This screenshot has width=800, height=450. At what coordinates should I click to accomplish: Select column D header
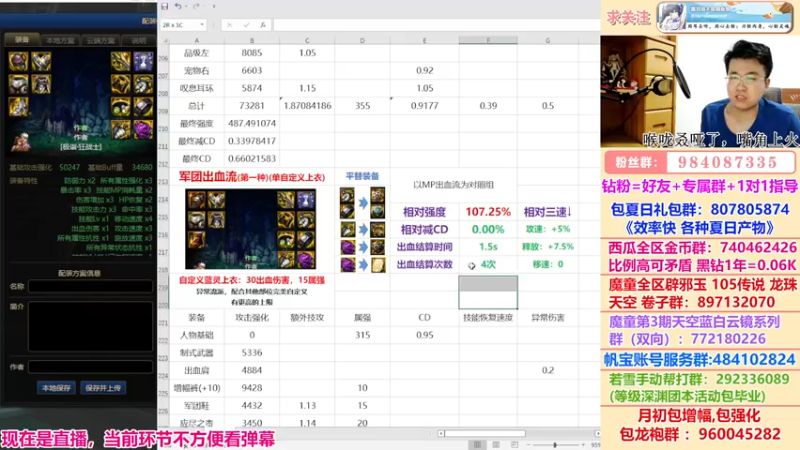click(x=362, y=40)
